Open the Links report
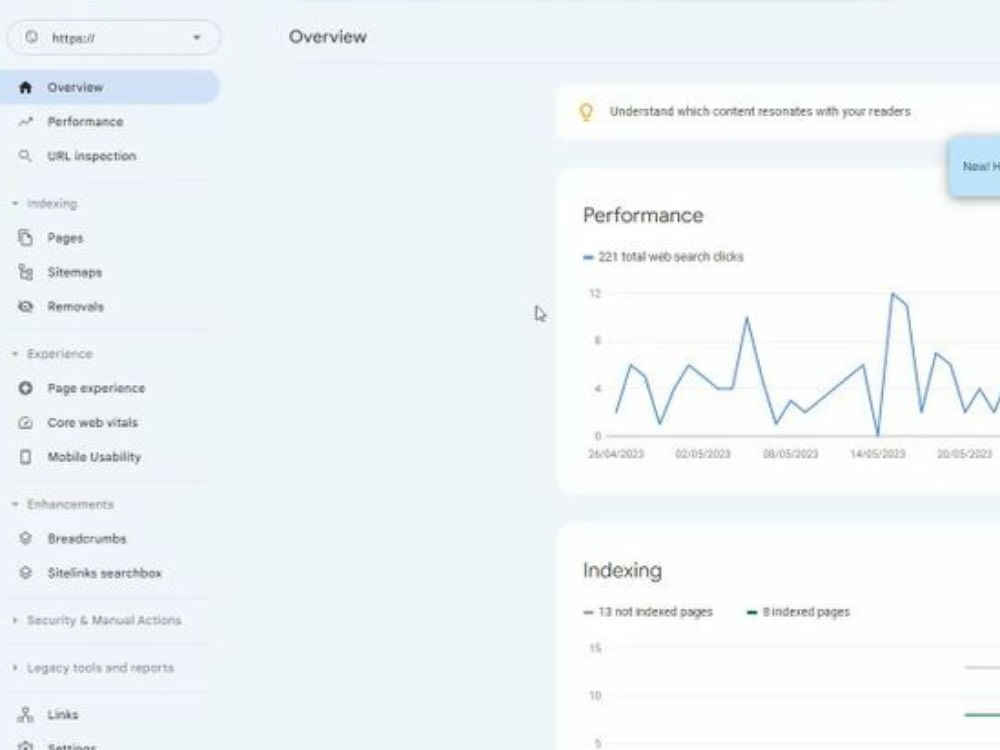1000x750 pixels. tap(110, 715)
